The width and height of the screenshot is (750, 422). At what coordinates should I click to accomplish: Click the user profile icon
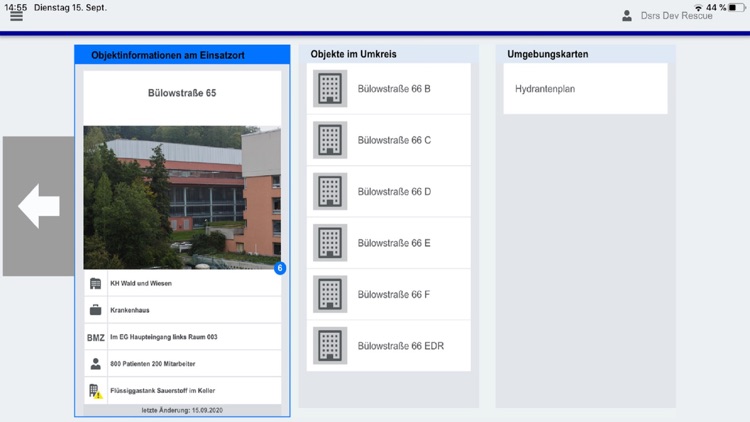627,16
